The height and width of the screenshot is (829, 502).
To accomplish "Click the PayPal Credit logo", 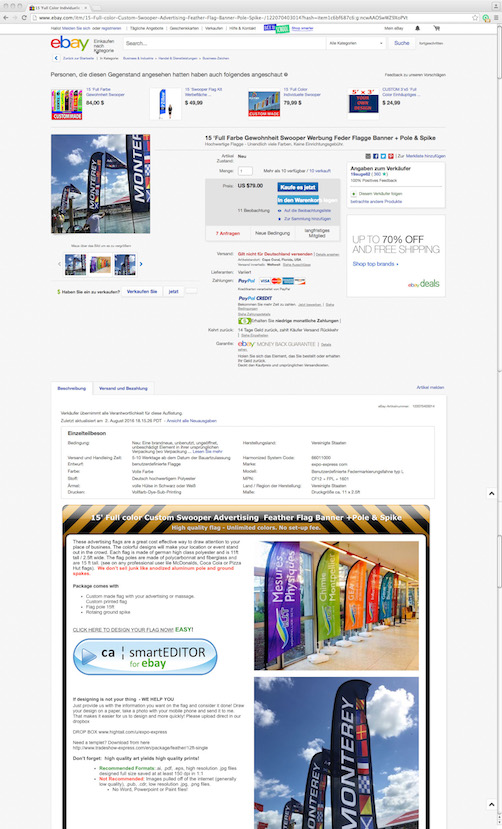I will tap(255, 298).
